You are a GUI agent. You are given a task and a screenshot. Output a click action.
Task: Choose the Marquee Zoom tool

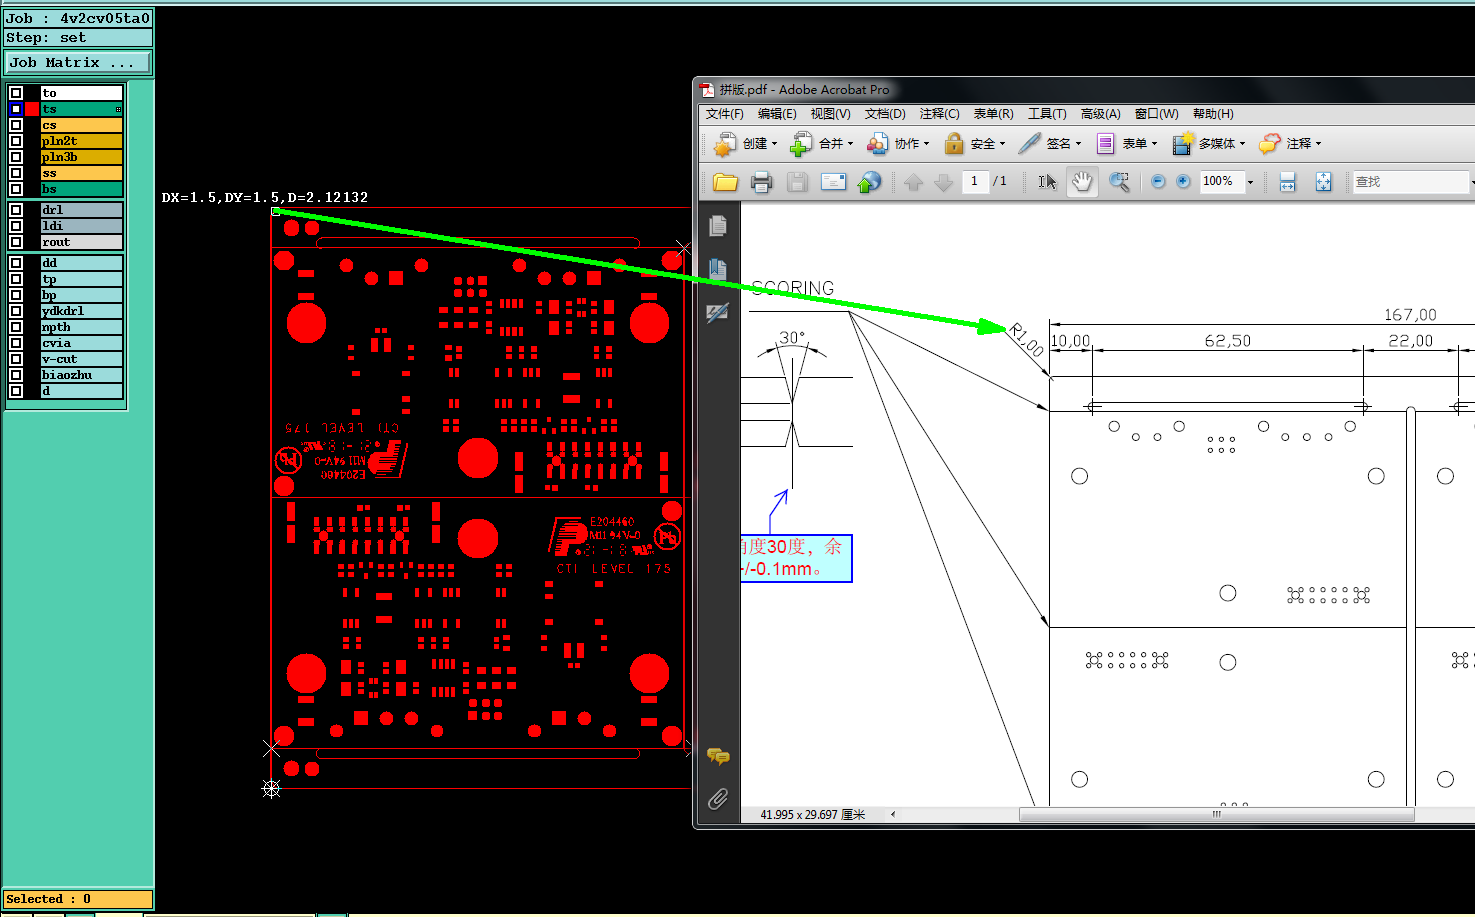click(1119, 182)
